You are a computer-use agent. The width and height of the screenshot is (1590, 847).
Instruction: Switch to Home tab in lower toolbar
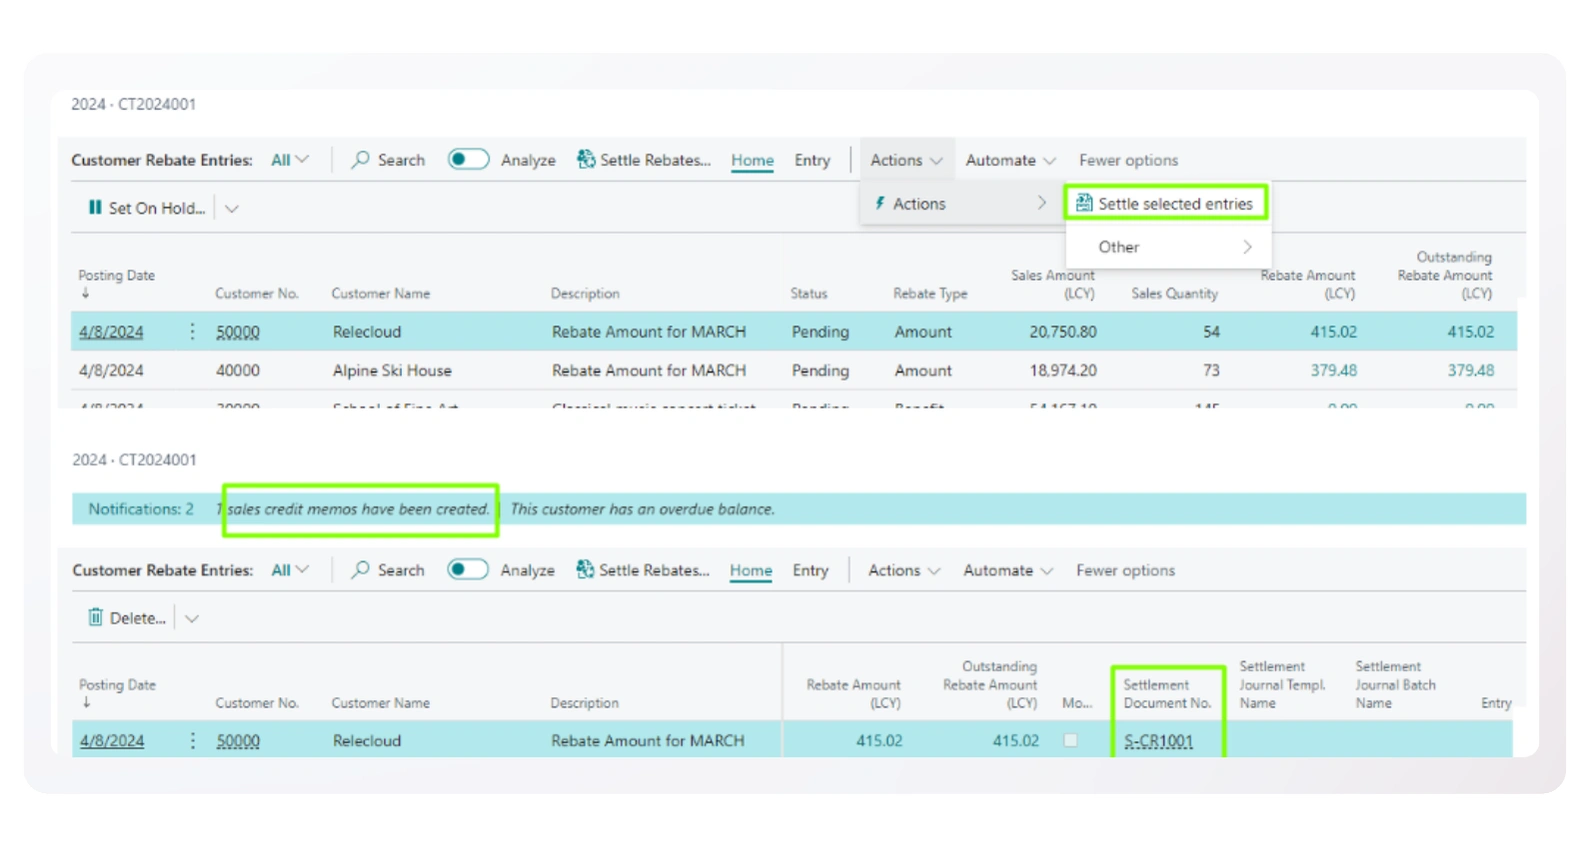[x=751, y=570]
